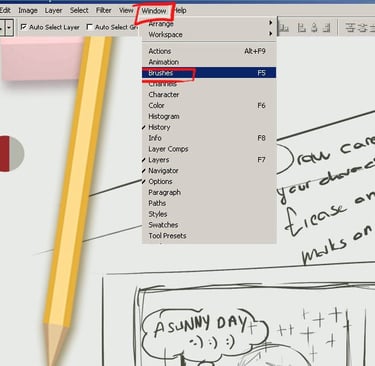Screen dimensions: 375x366
Task: Choose Info from the Window menu
Action: 209,138
